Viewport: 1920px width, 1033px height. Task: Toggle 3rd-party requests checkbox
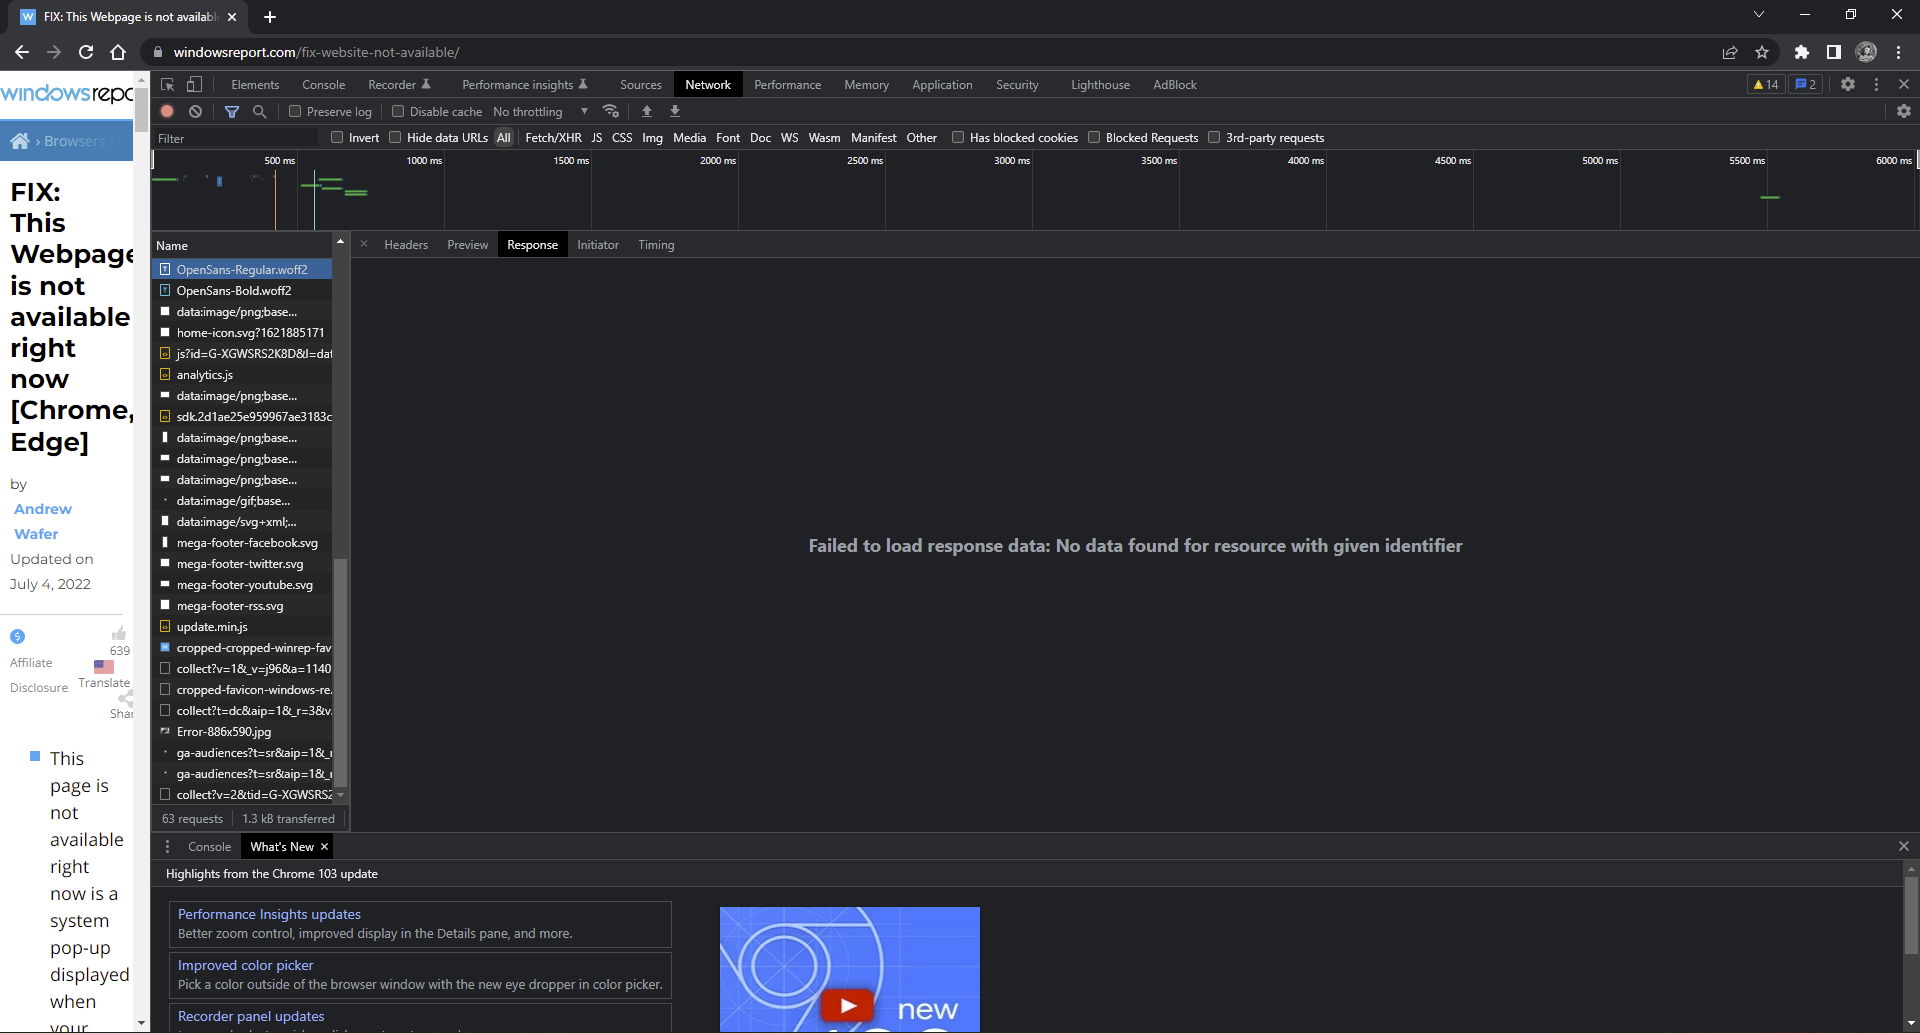1214,137
